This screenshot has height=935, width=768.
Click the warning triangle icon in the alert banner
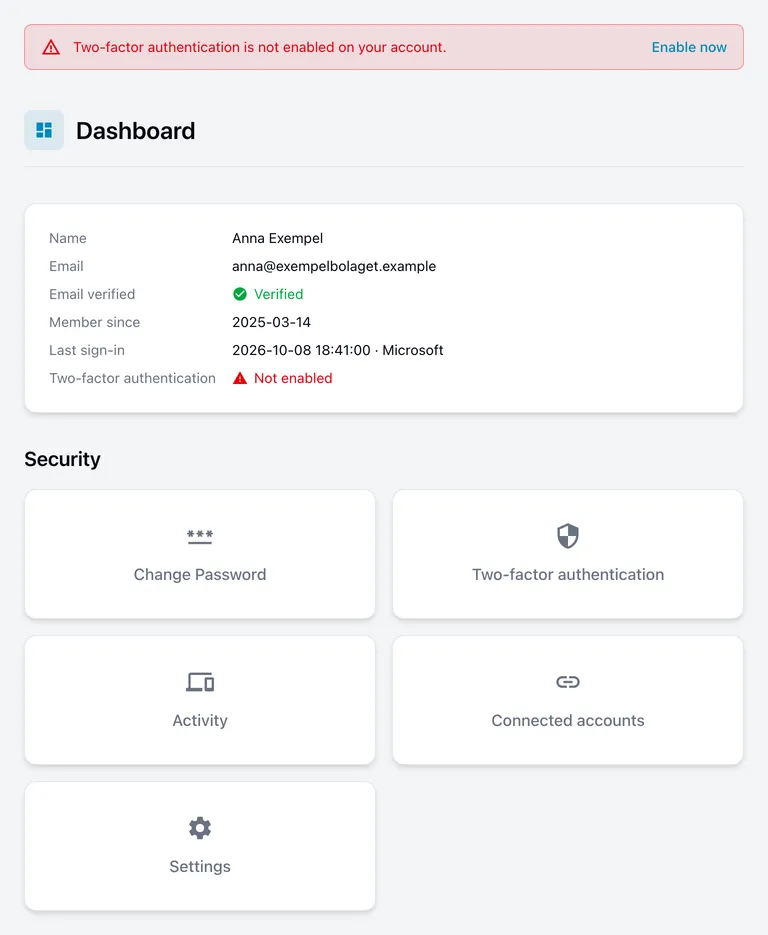click(51, 47)
